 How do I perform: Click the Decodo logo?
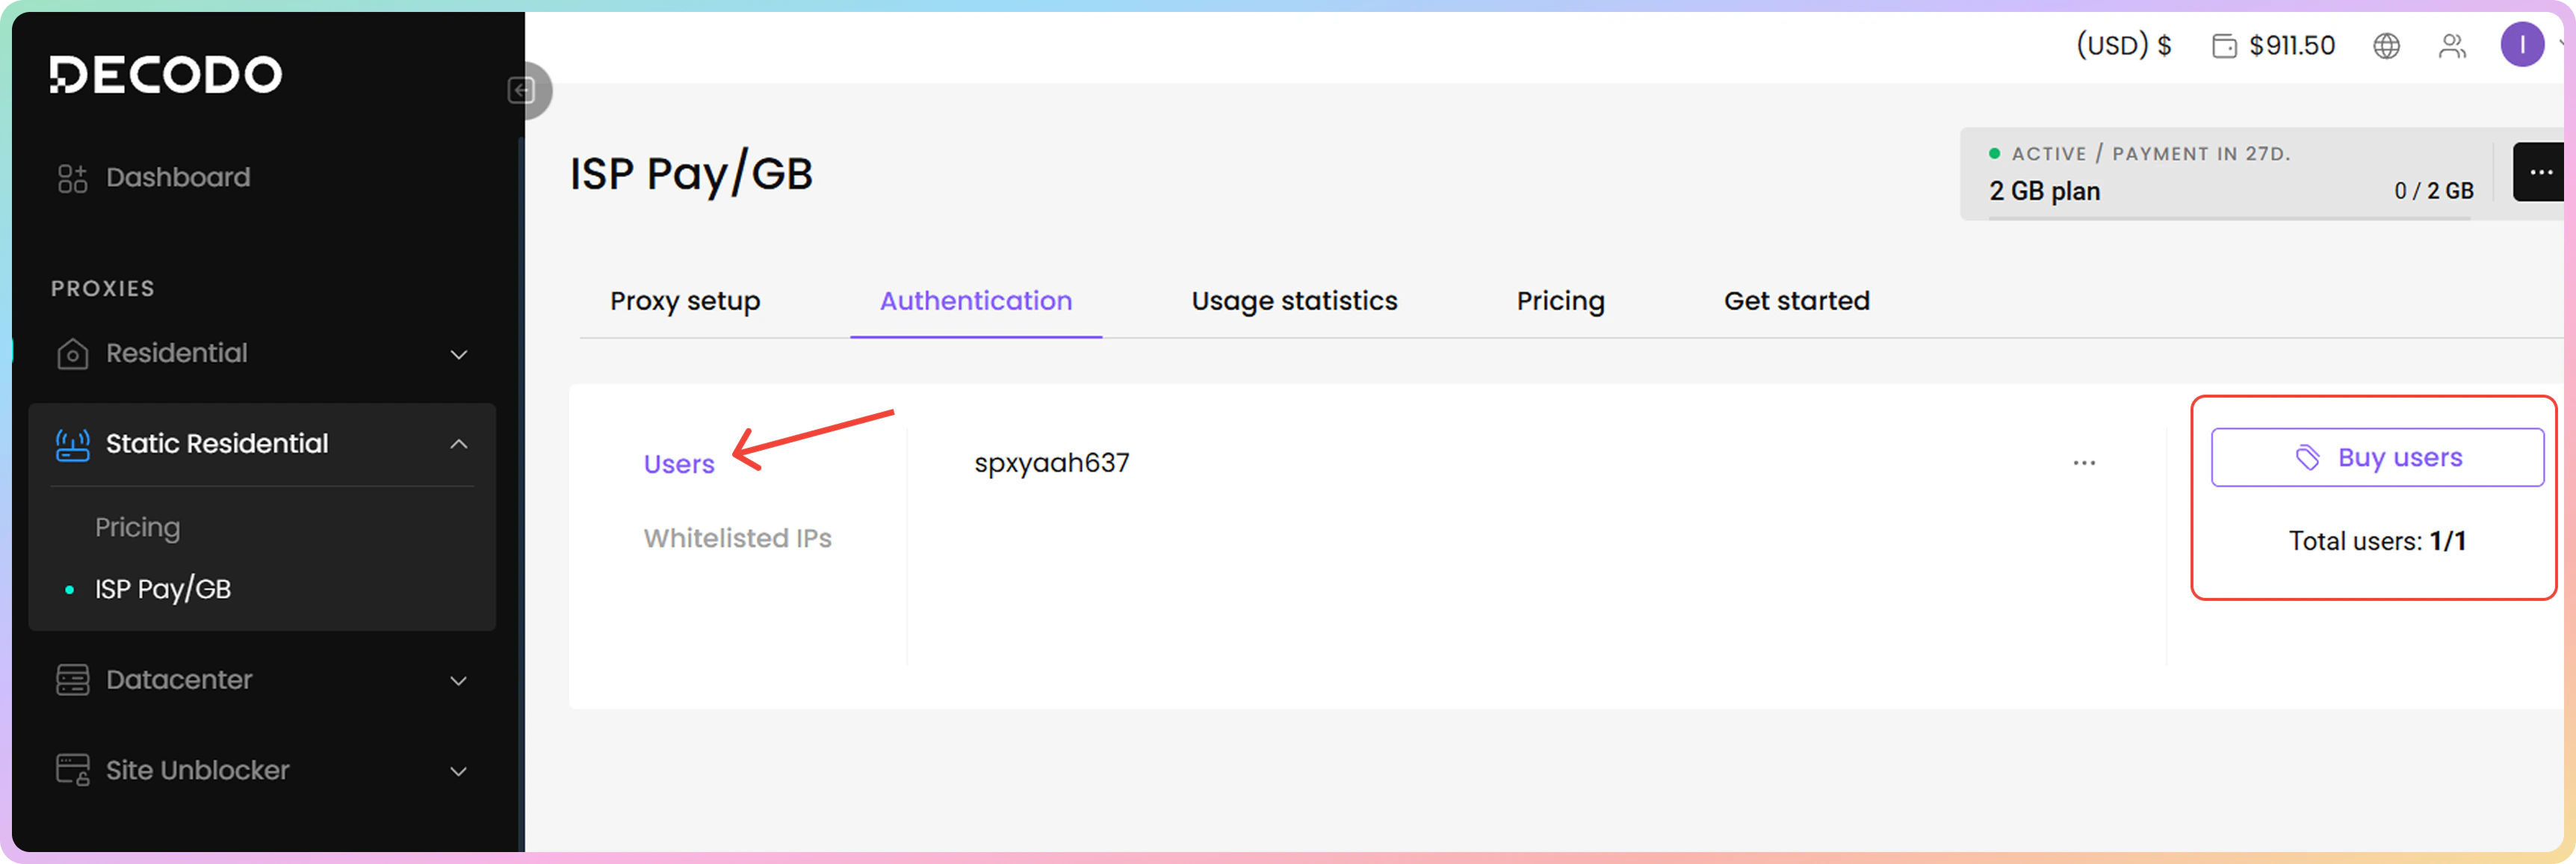point(166,74)
